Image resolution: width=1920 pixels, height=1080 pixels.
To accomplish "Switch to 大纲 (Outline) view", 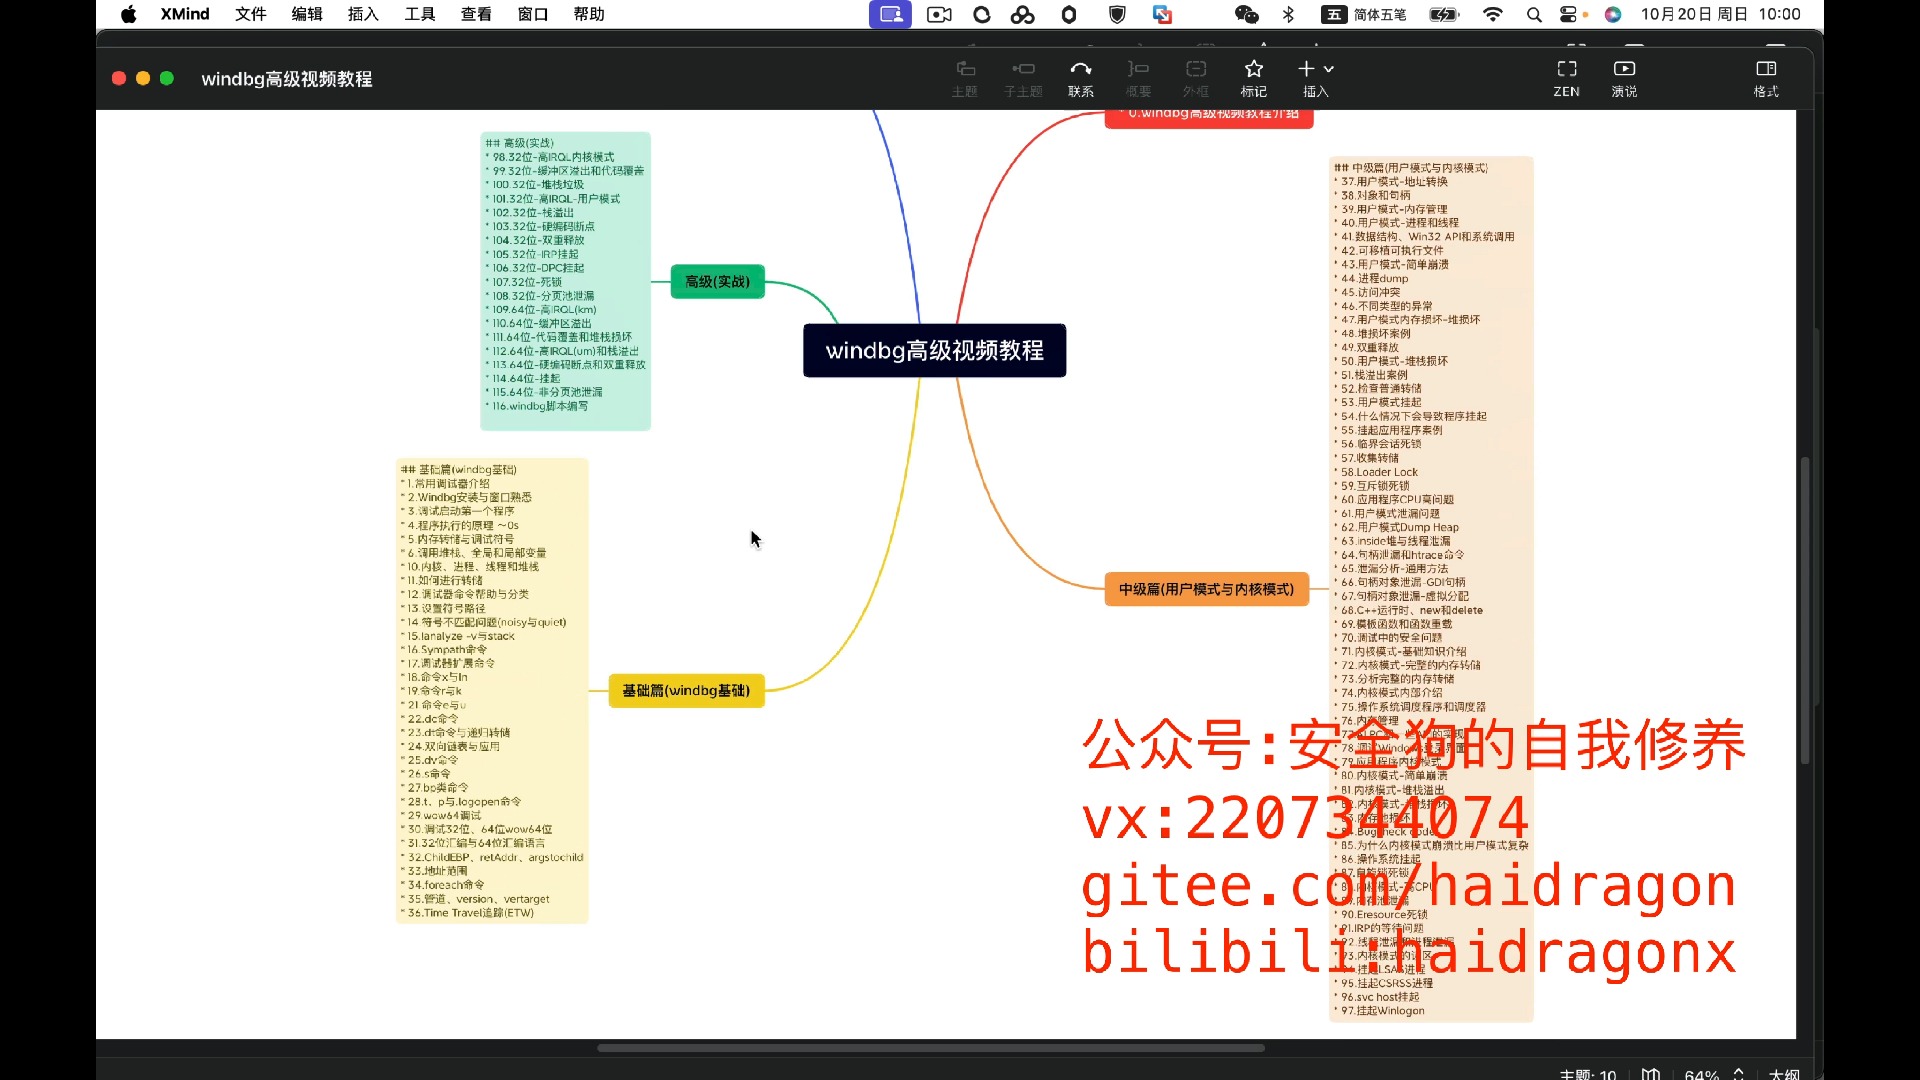I will click(x=1784, y=1073).
